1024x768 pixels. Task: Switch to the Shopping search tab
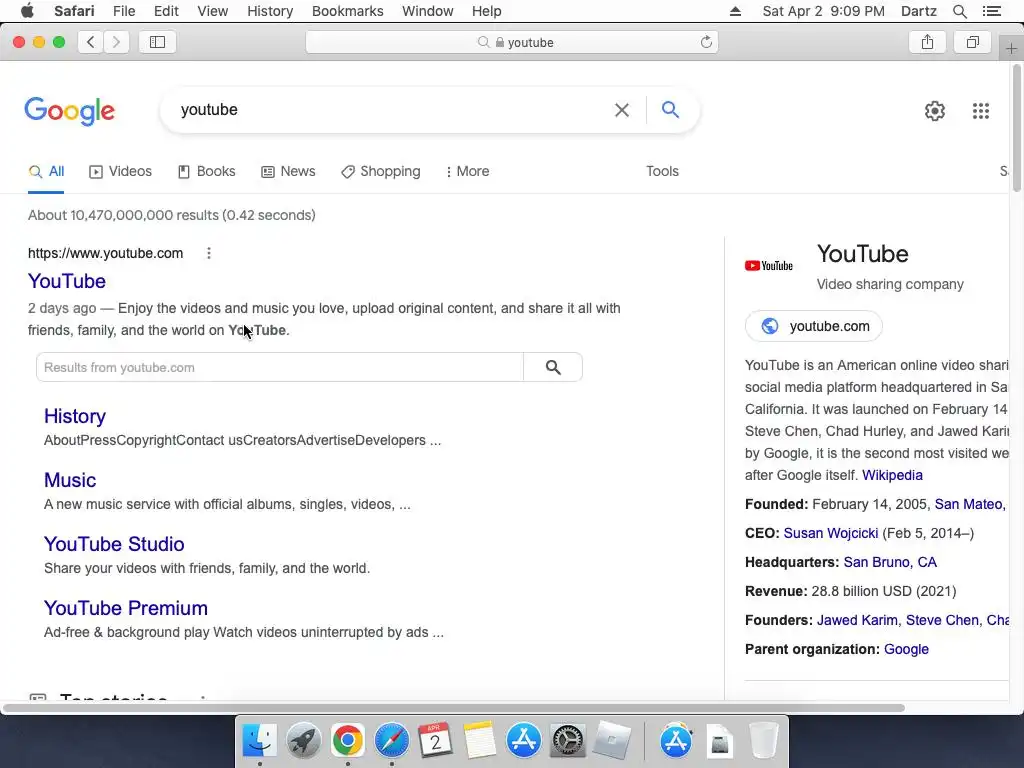point(381,172)
